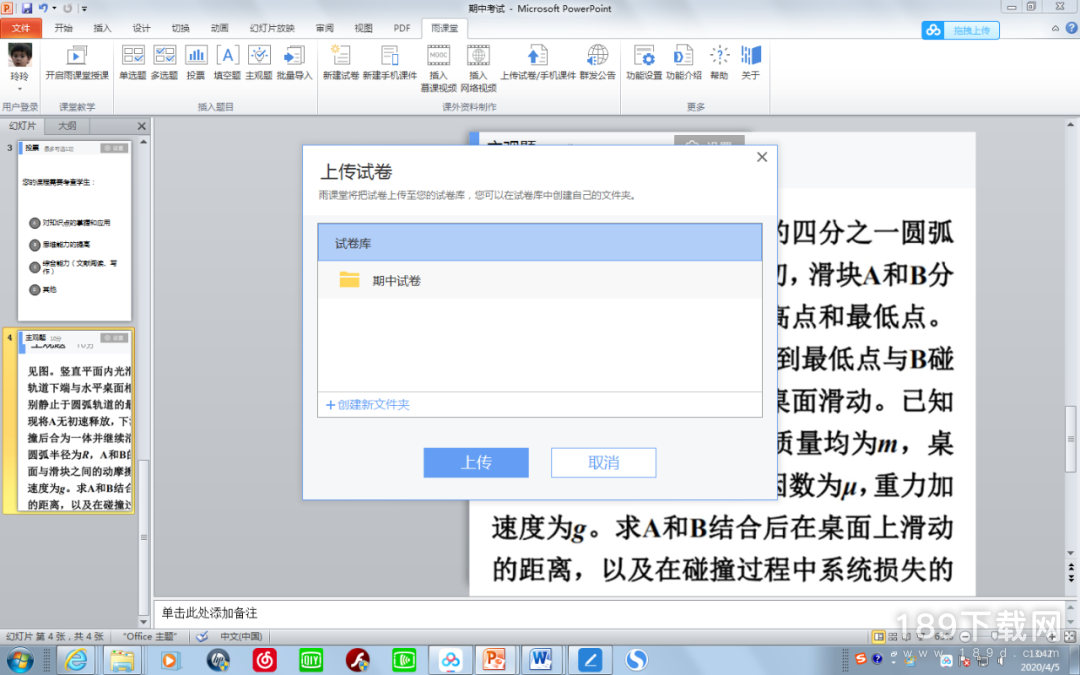This screenshot has width=1080, height=675.
Task: Click 中文(中国) language in status bar
Action: 241,636
